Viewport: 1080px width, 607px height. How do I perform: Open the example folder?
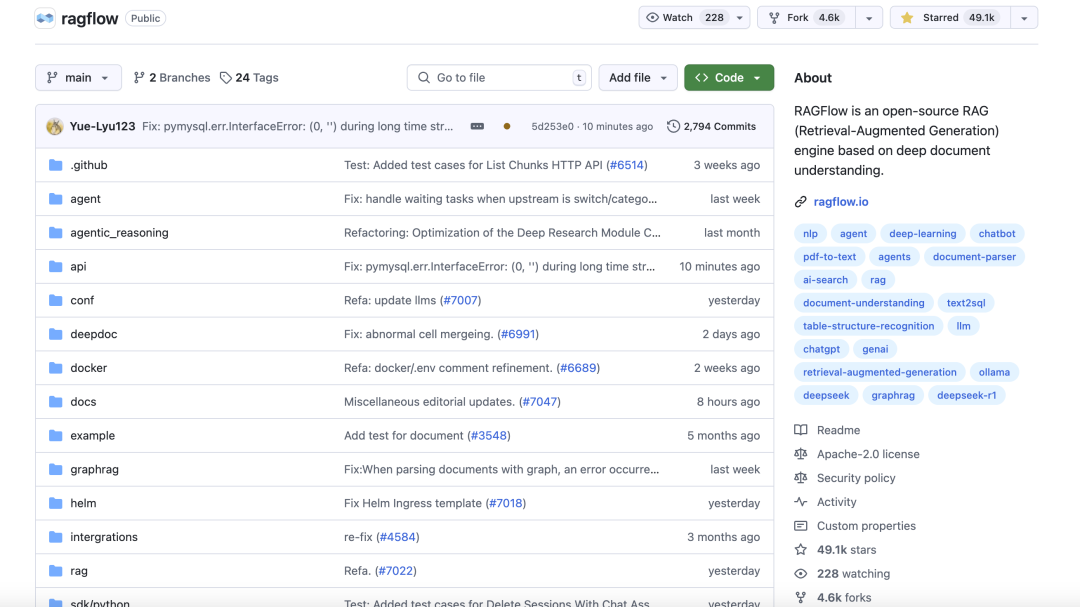[92, 435]
